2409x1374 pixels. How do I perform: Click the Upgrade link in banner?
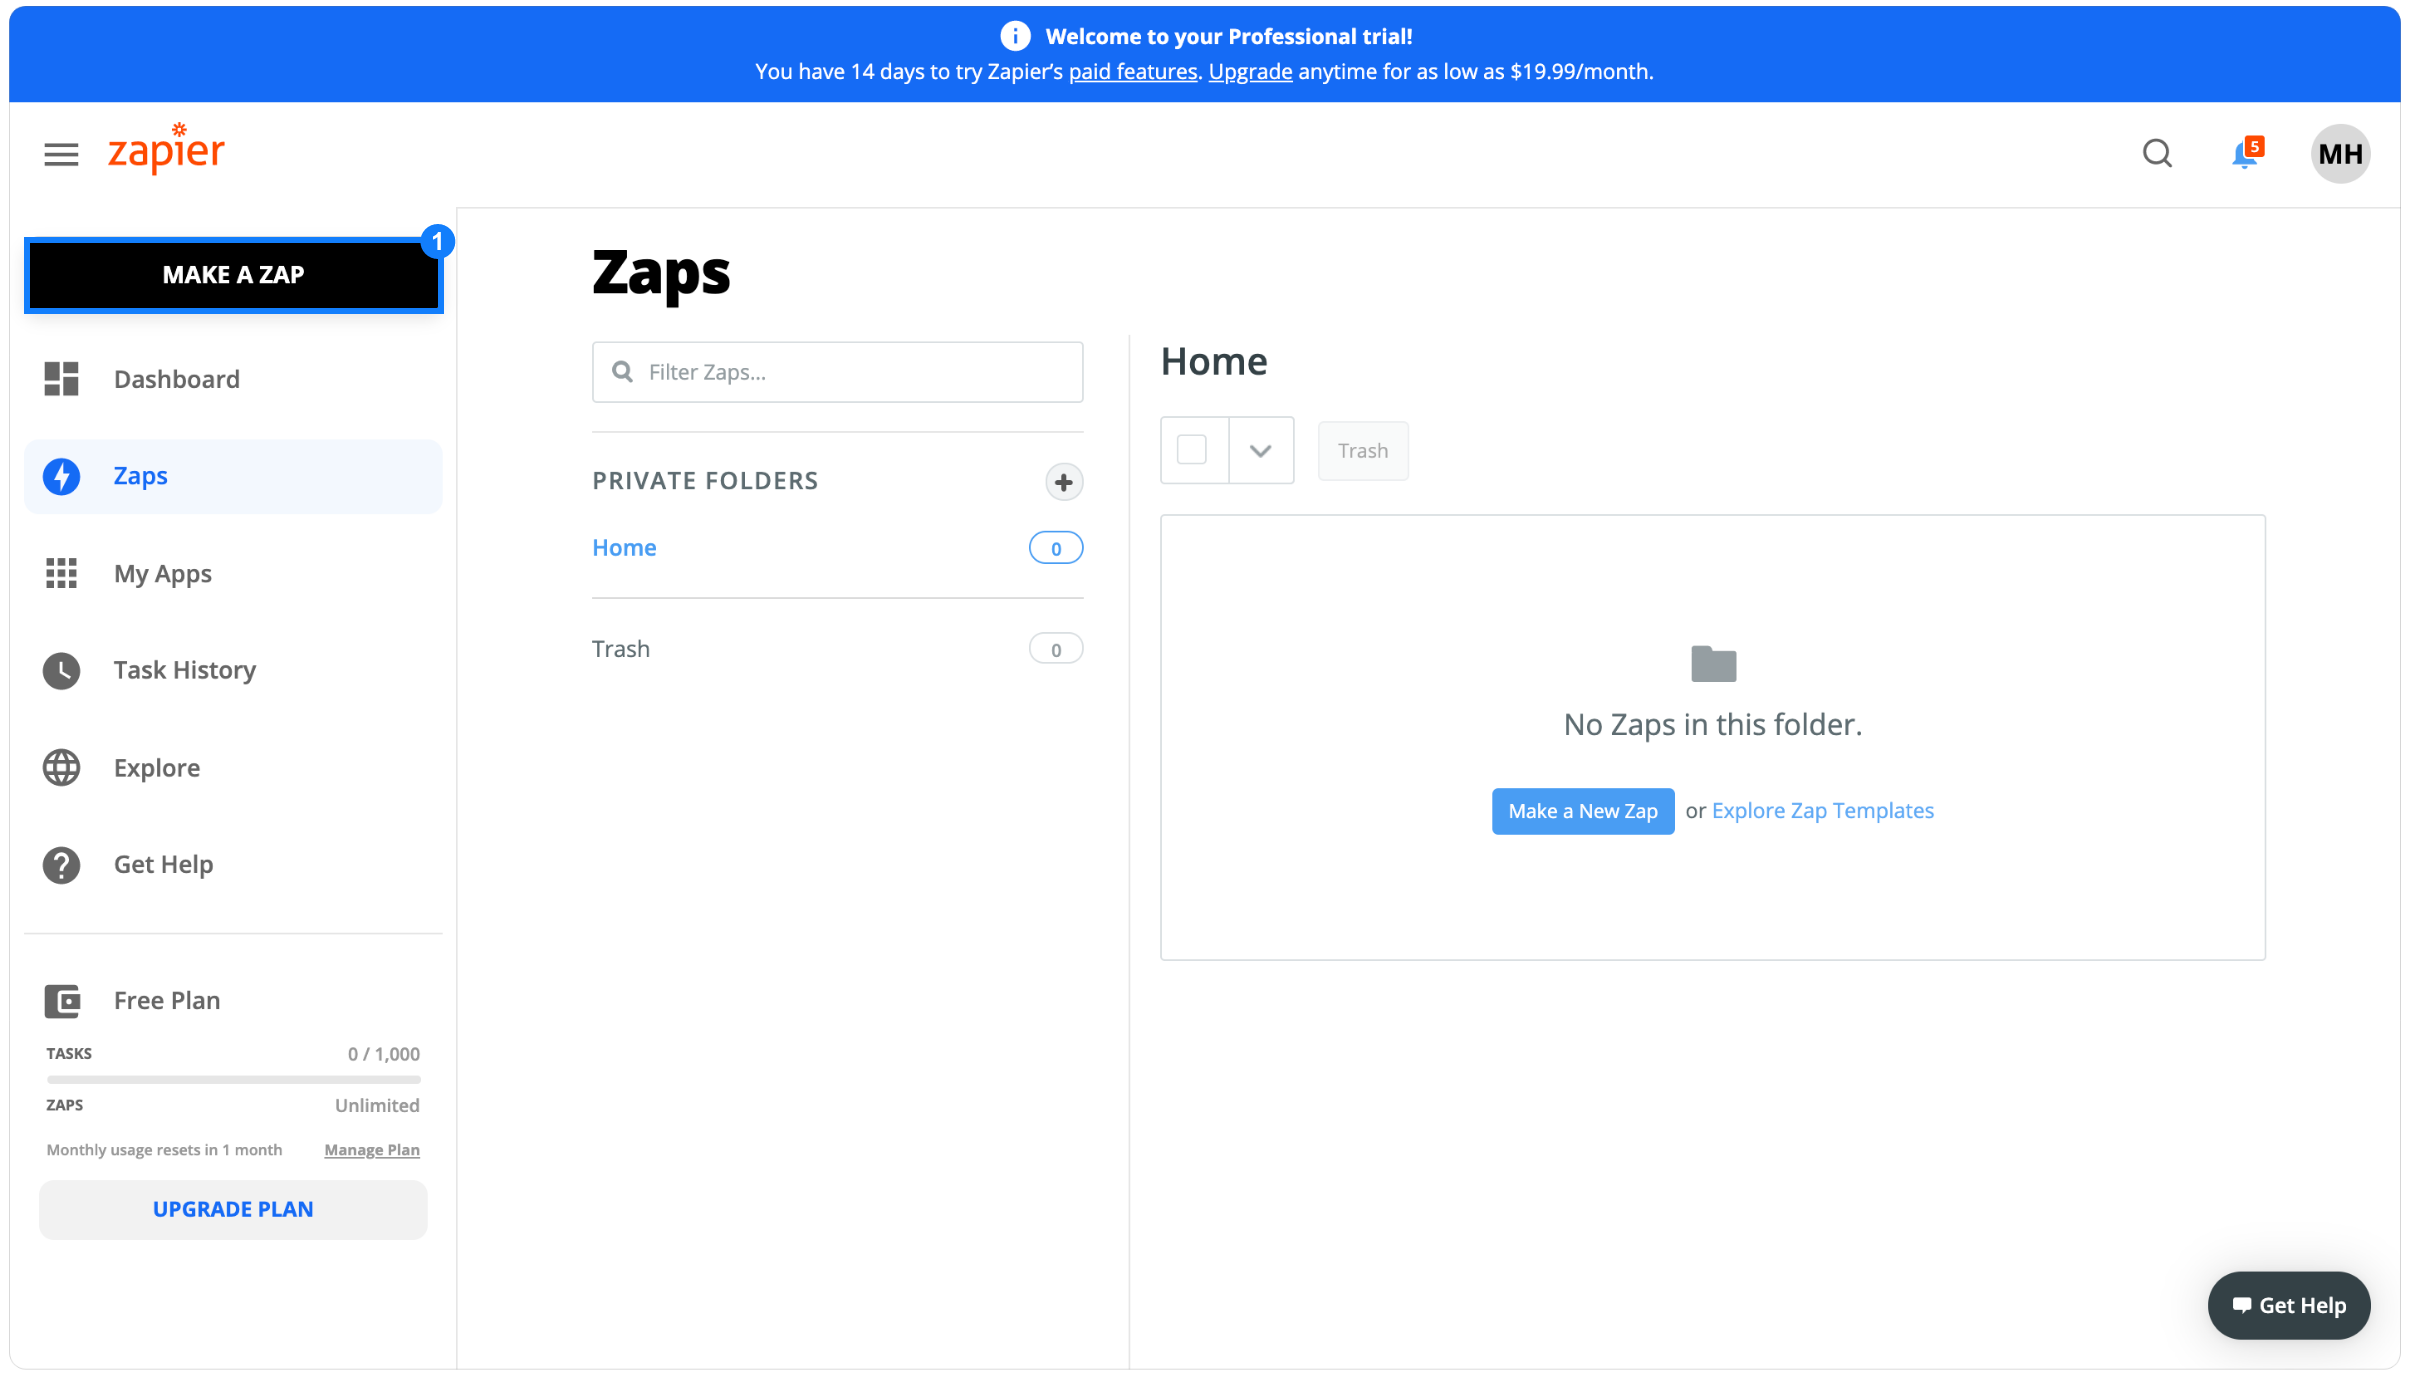(x=1250, y=71)
